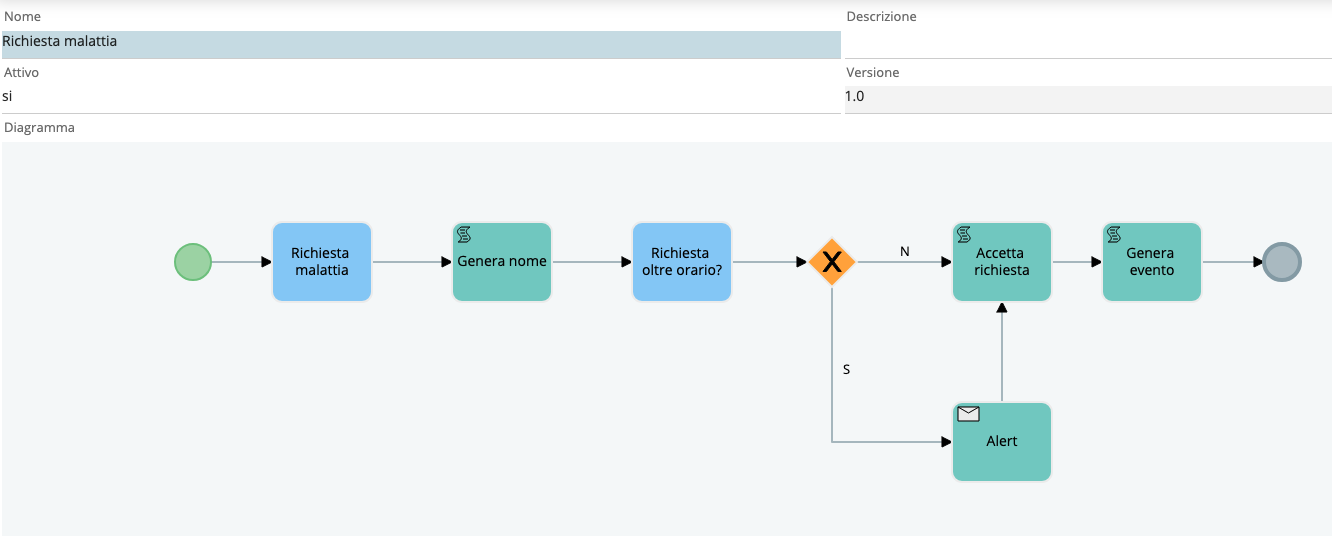Viewport: 1332px width, 536px height.
Task: Select the Alert message task node
Action: 1002,442
